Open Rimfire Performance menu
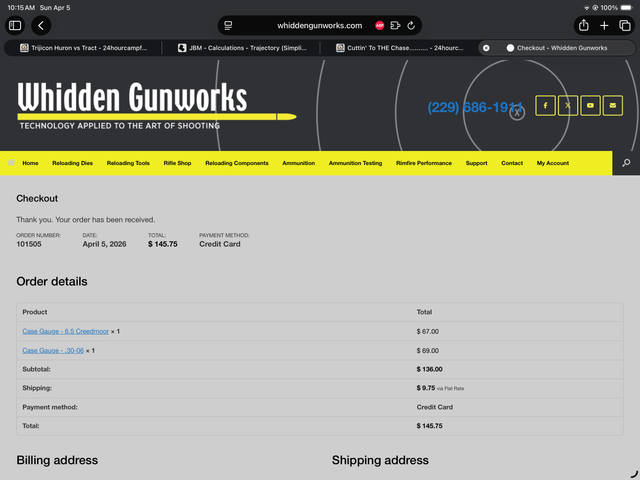Screen dimensions: 640x480 coord(424,163)
